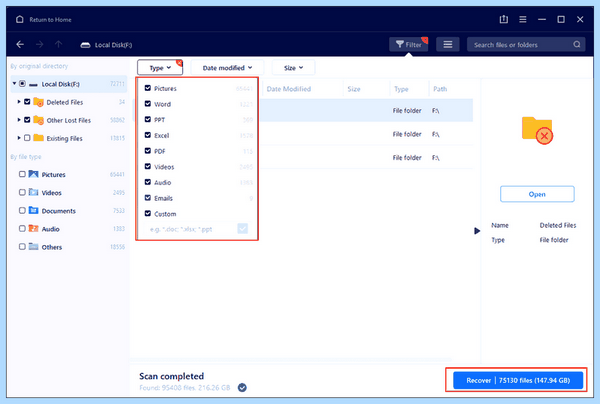Go up one level with up arrow

pos(59,44)
